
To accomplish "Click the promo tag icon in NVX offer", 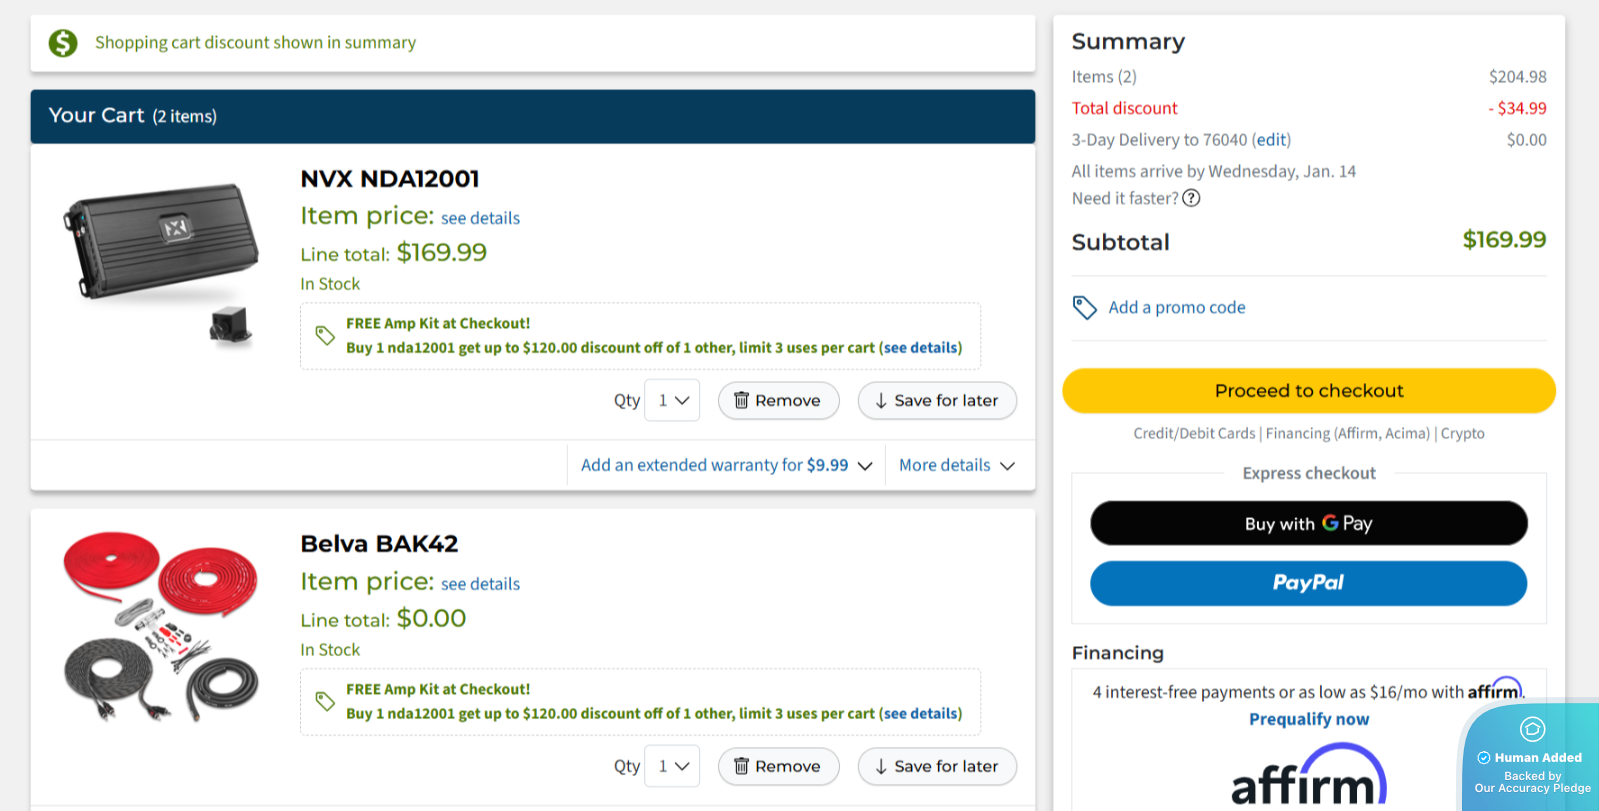I will click(x=325, y=335).
